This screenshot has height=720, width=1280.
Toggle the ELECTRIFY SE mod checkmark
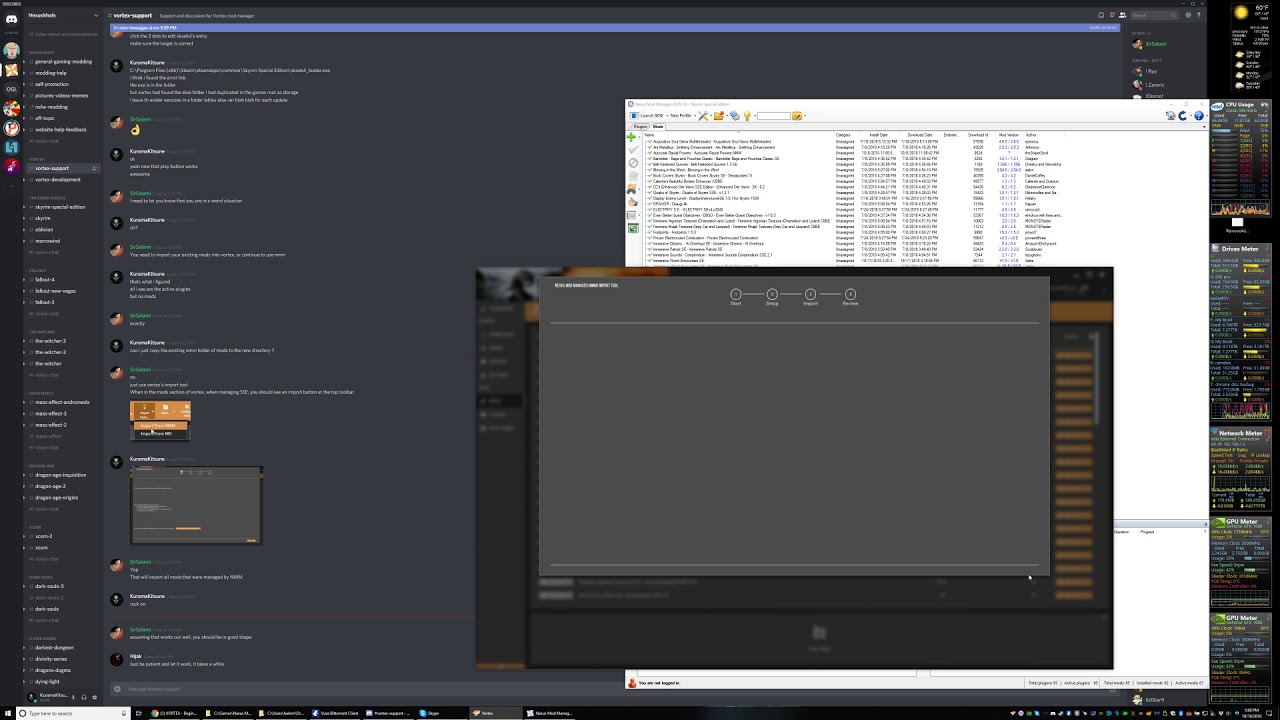click(648, 209)
